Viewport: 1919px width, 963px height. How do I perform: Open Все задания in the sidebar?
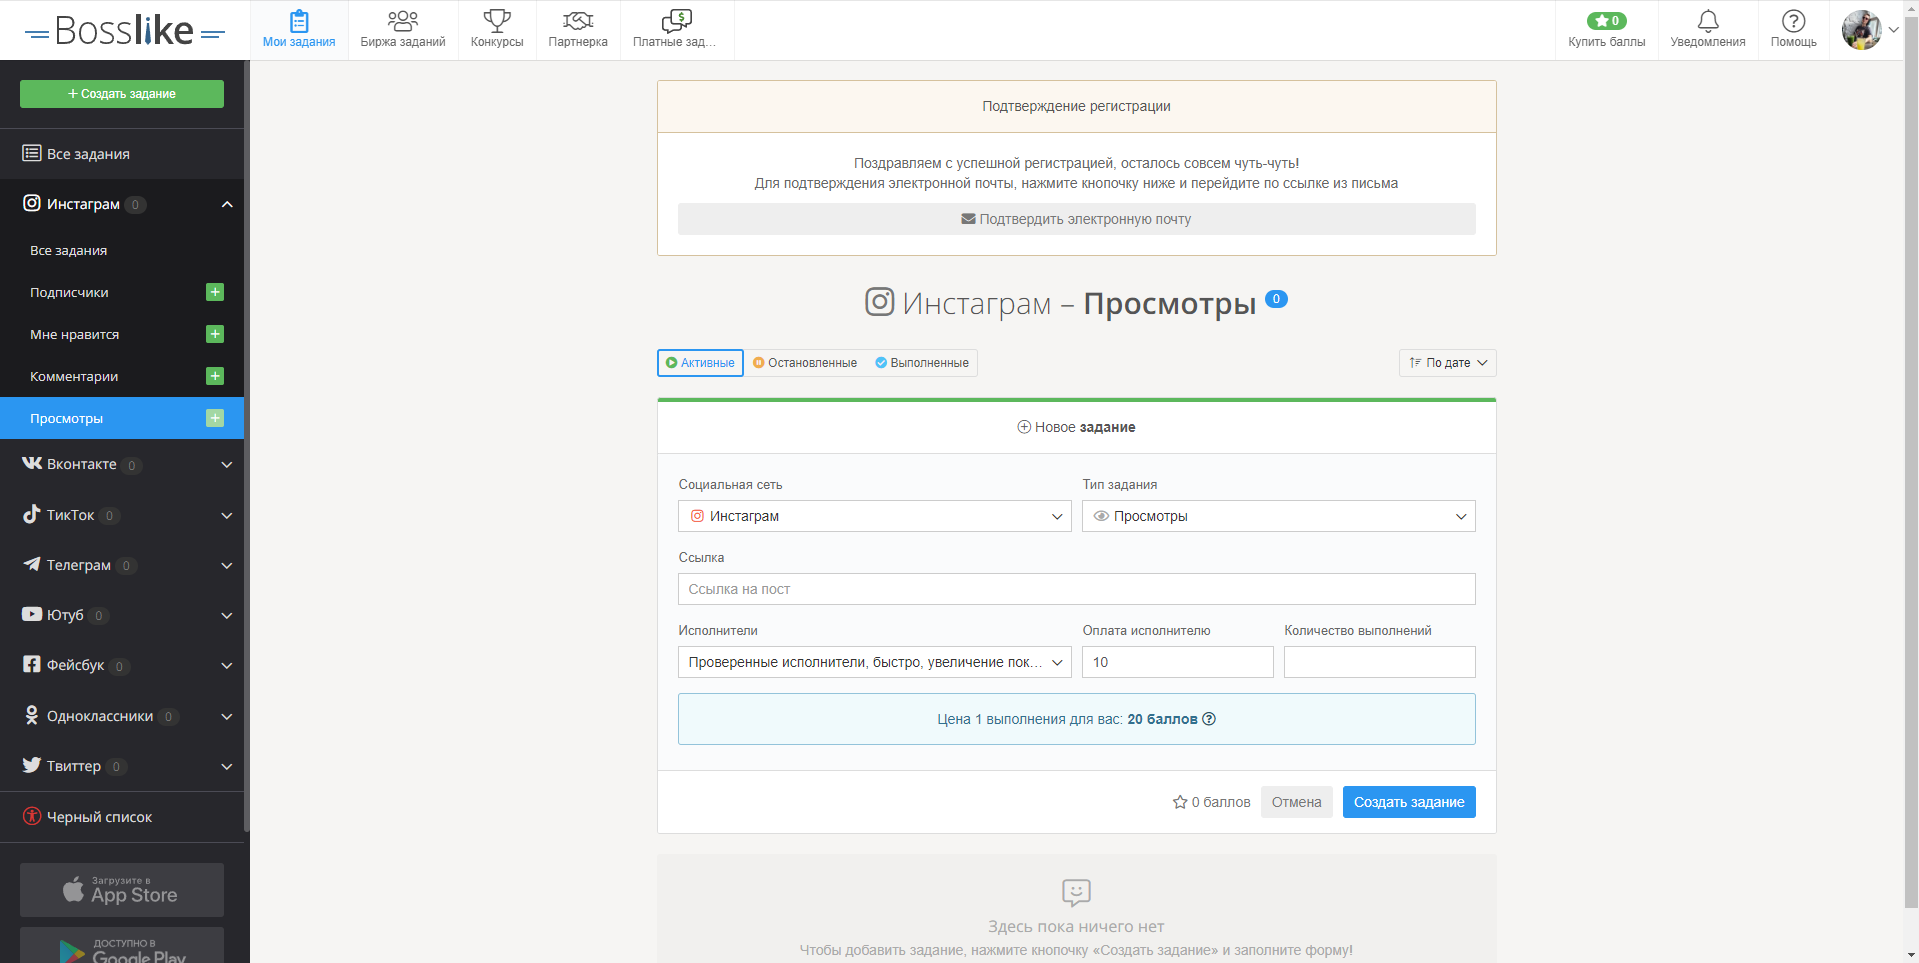122,154
